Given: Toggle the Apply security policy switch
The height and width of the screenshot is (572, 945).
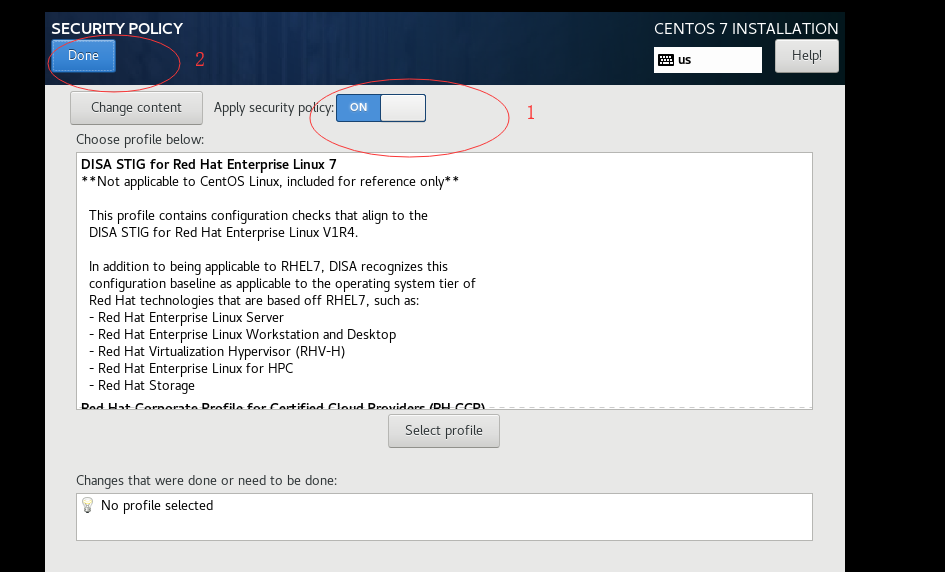Looking at the screenshot, I should point(381,108).
